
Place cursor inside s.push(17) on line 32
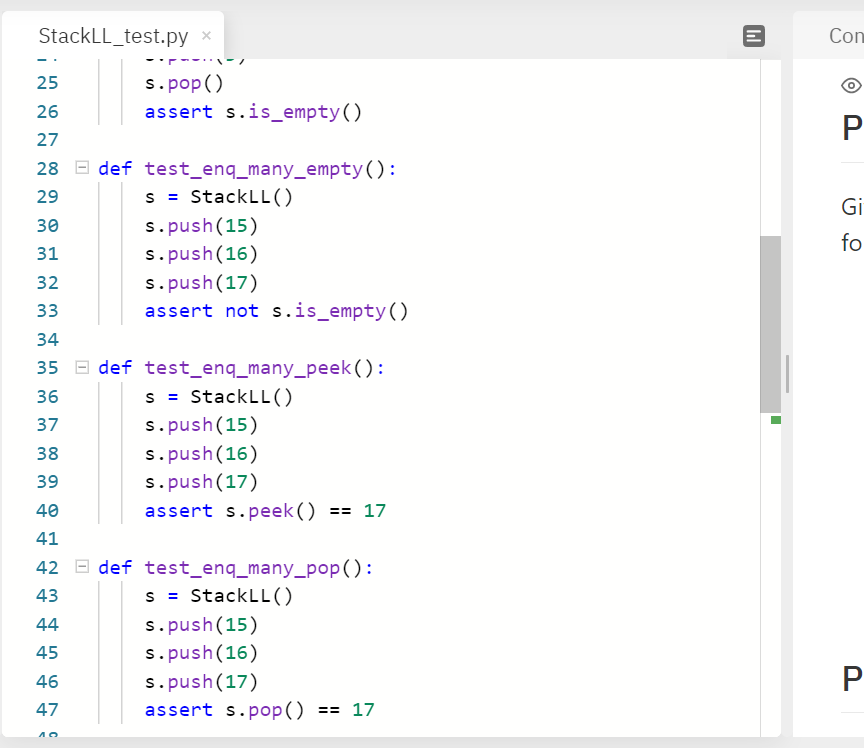200,282
